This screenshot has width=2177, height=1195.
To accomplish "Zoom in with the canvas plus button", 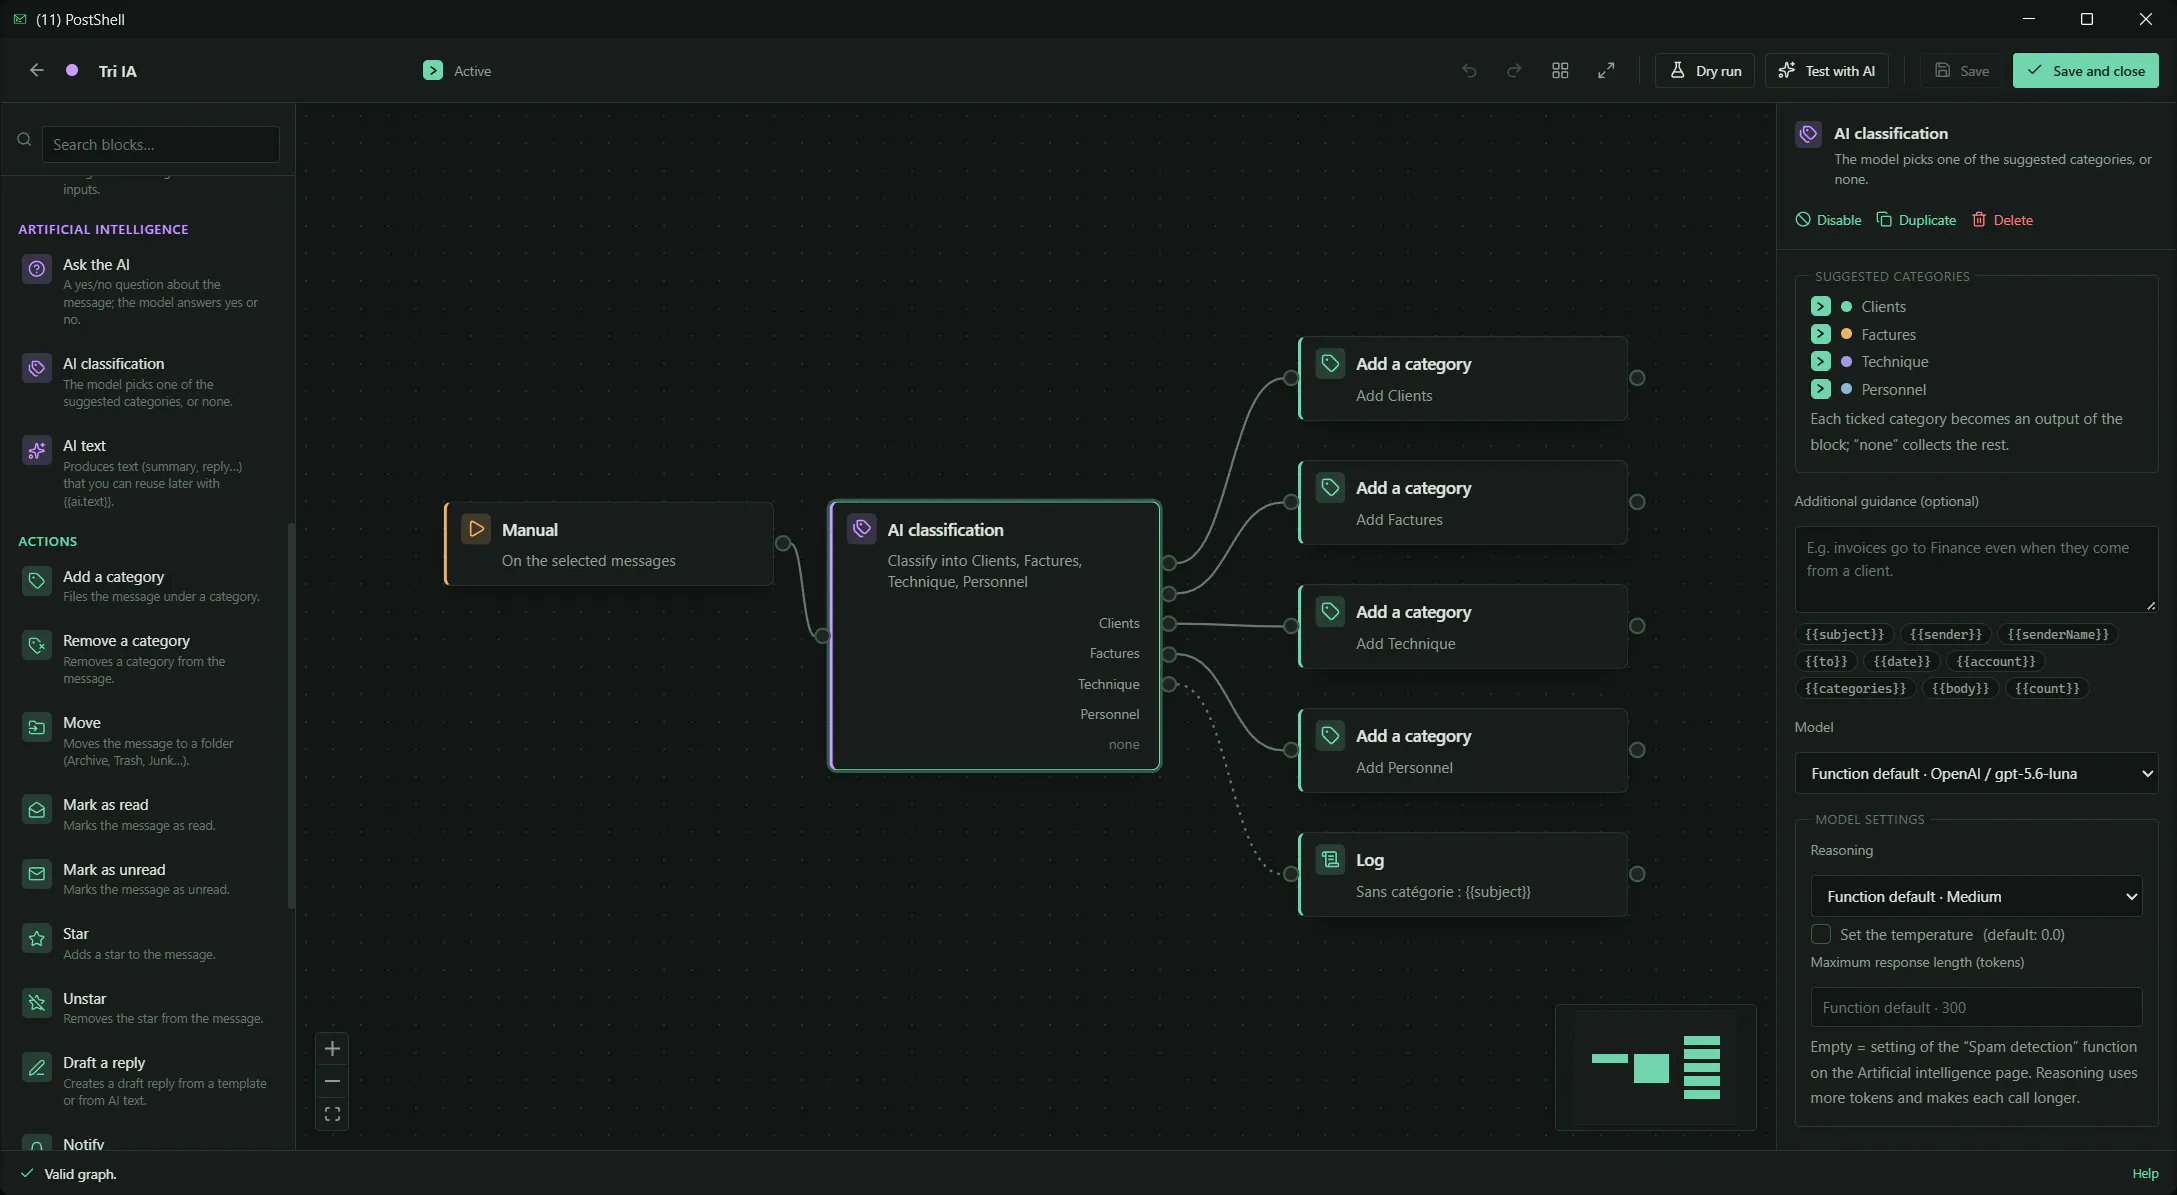I will [333, 1048].
